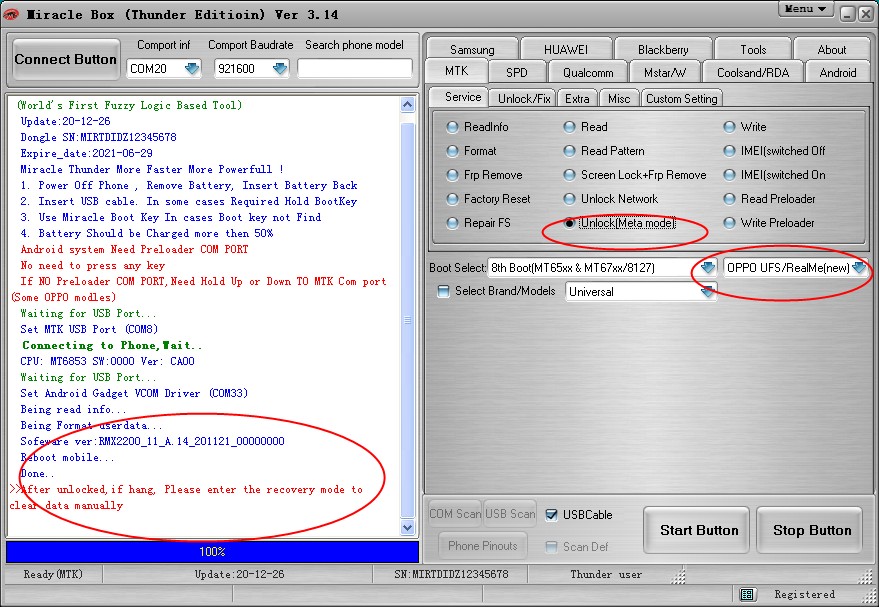The image size is (879, 607).
Task: Close the Miracle Box window
Action: (866, 13)
